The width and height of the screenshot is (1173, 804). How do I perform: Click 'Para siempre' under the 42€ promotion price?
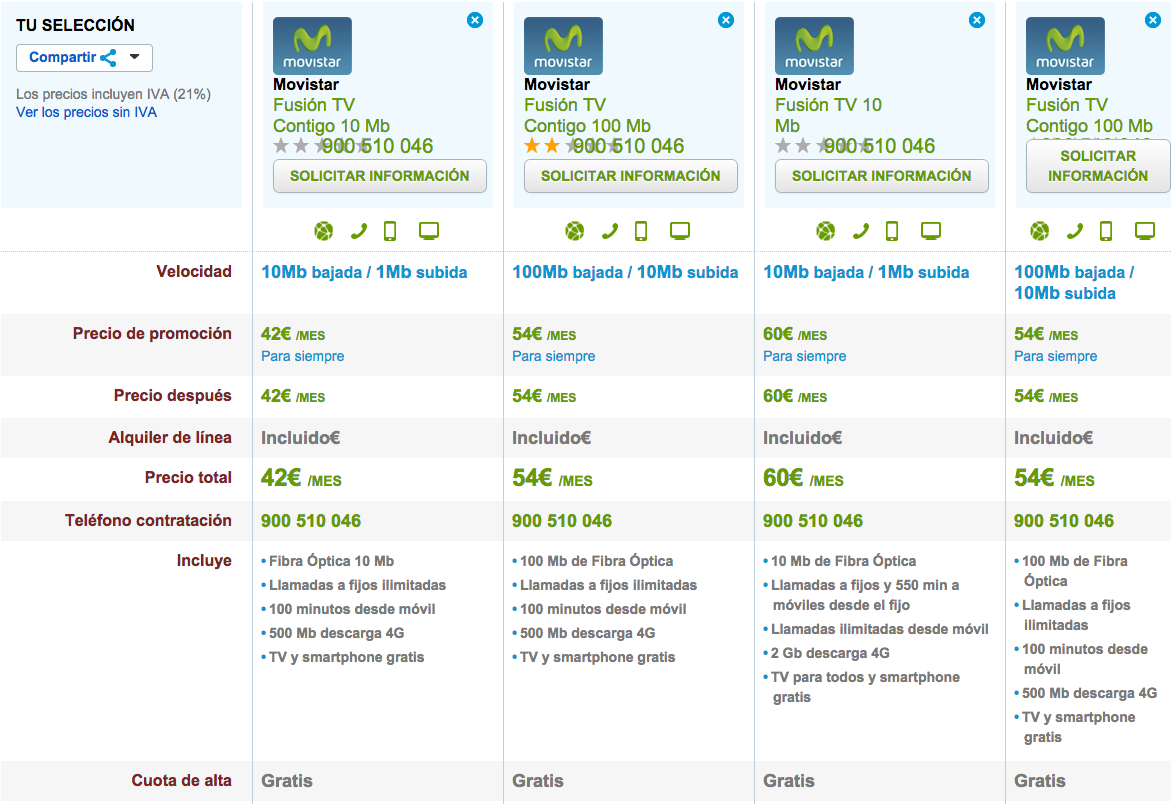pos(303,357)
